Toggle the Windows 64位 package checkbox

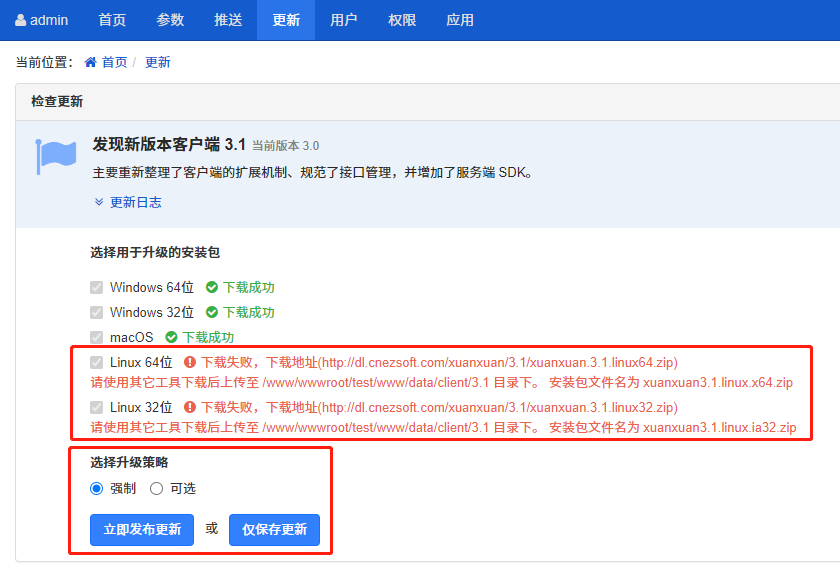pyautogui.click(x=97, y=288)
